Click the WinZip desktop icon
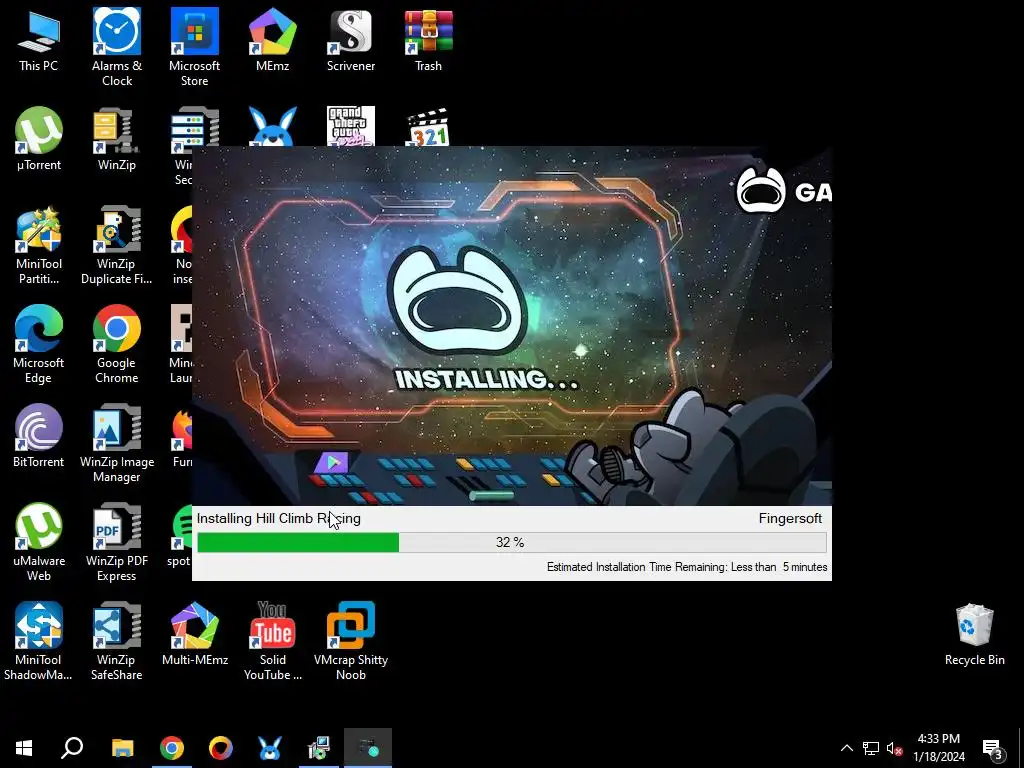 [117, 139]
